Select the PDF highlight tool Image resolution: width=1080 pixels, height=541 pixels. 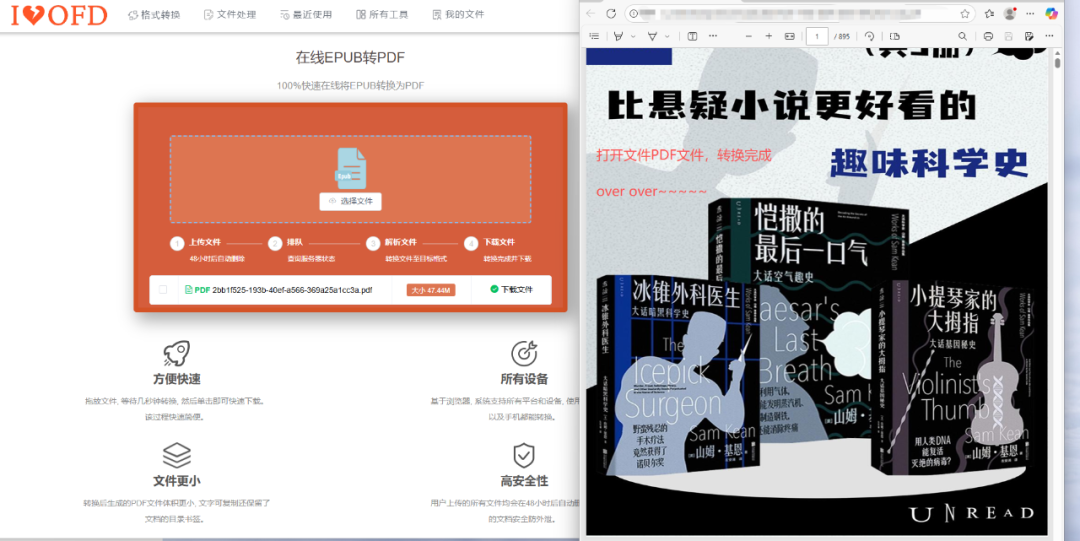618,36
